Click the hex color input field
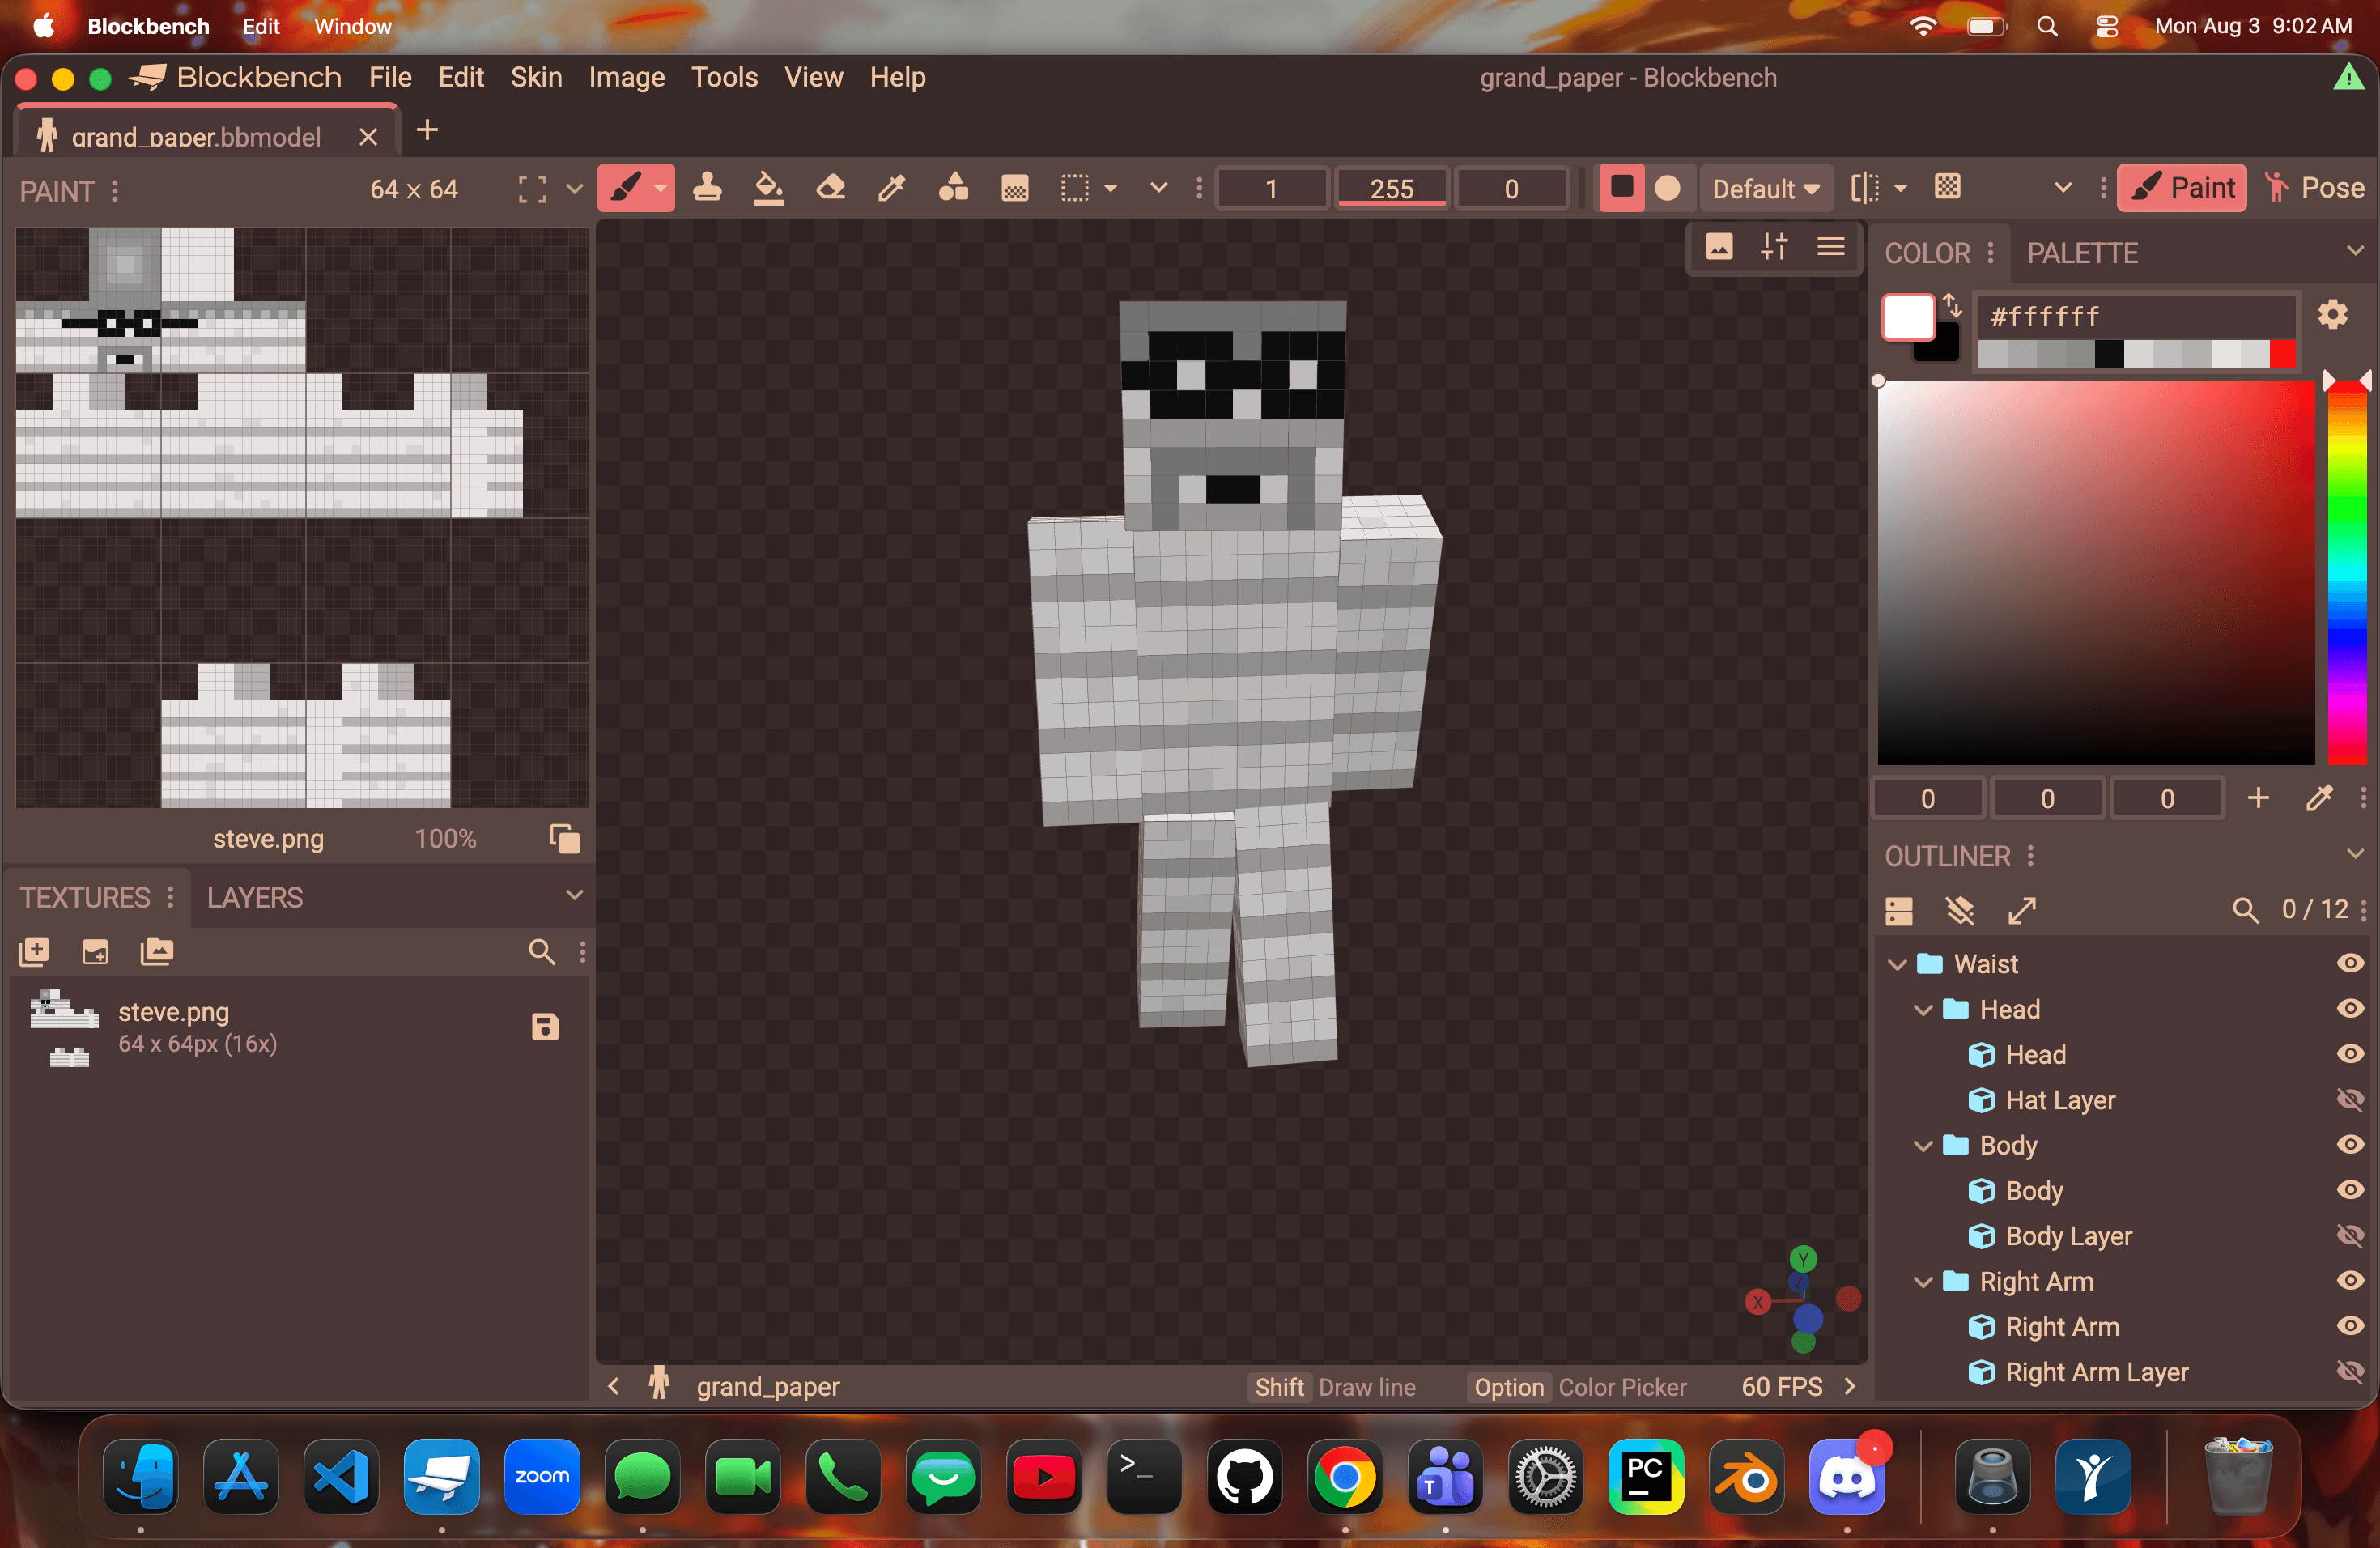The width and height of the screenshot is (2380, 1548). pos(2136,317)
